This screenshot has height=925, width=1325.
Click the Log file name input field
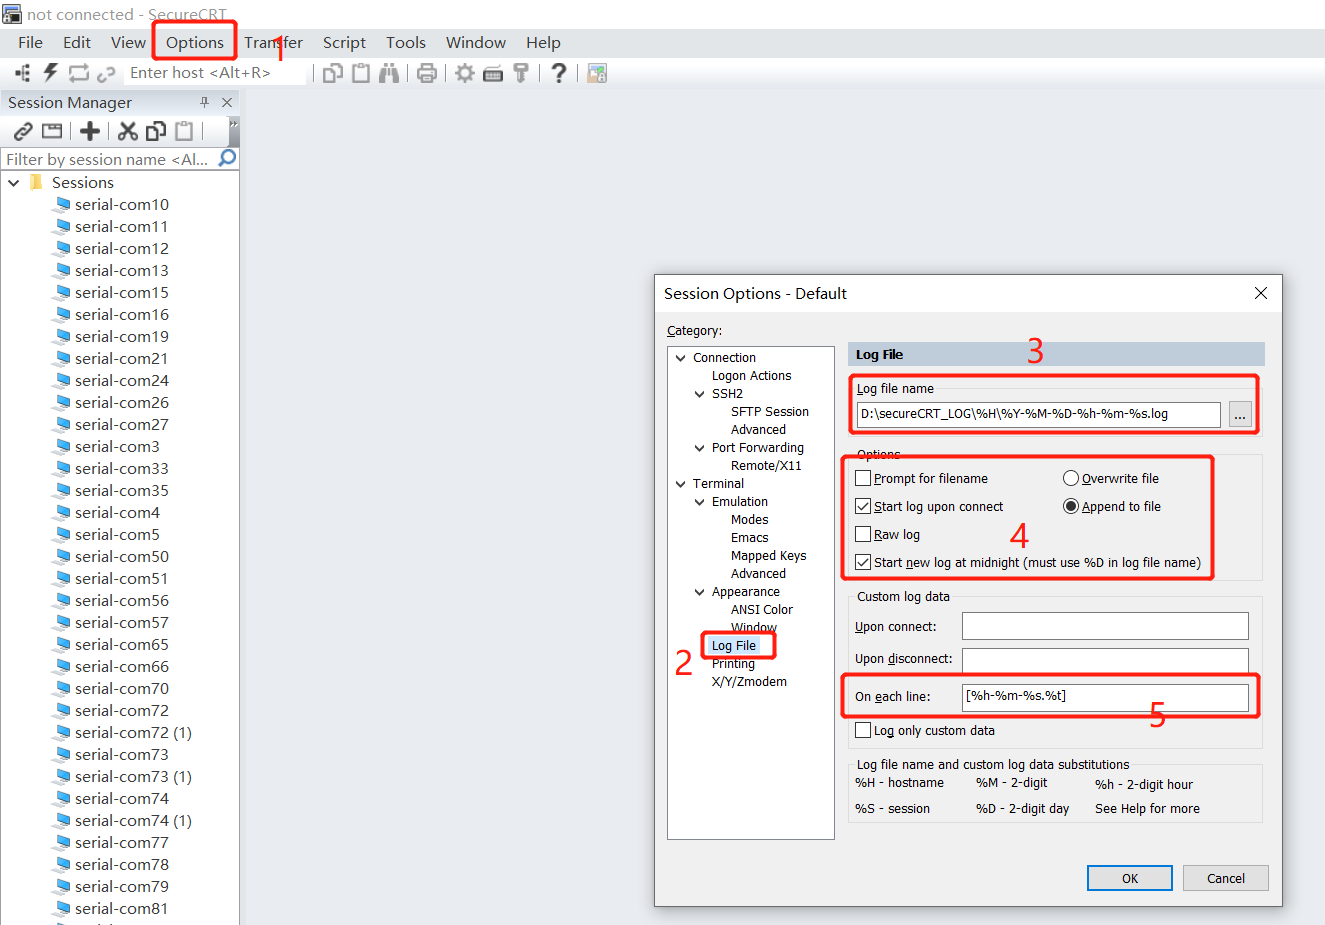(x=1039, y=414)
